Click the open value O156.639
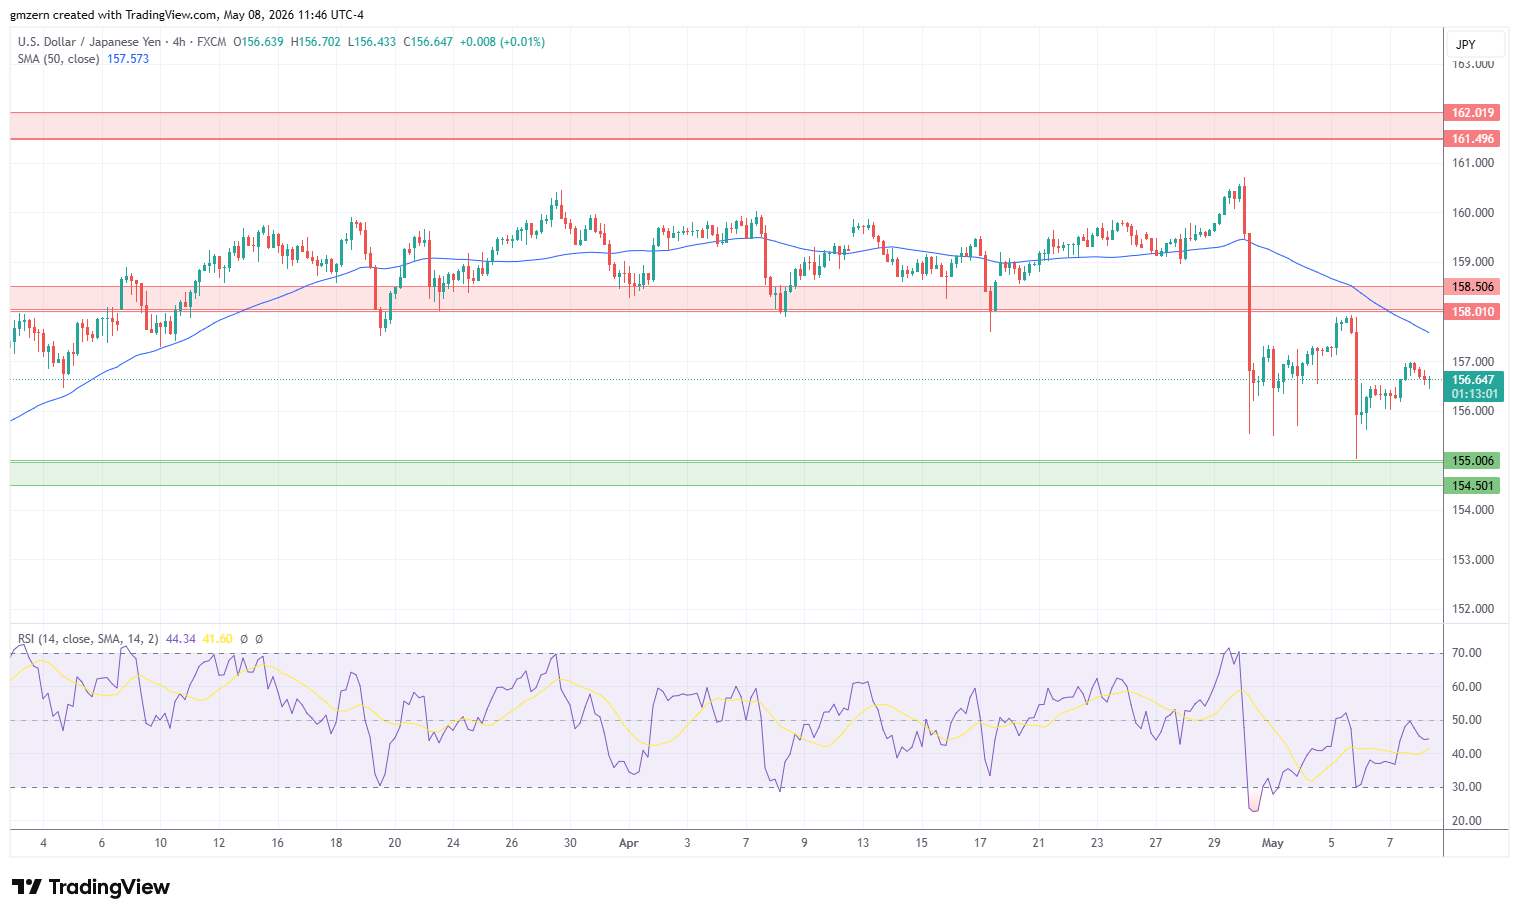The image size is (1519, 917). click(258, 42)
